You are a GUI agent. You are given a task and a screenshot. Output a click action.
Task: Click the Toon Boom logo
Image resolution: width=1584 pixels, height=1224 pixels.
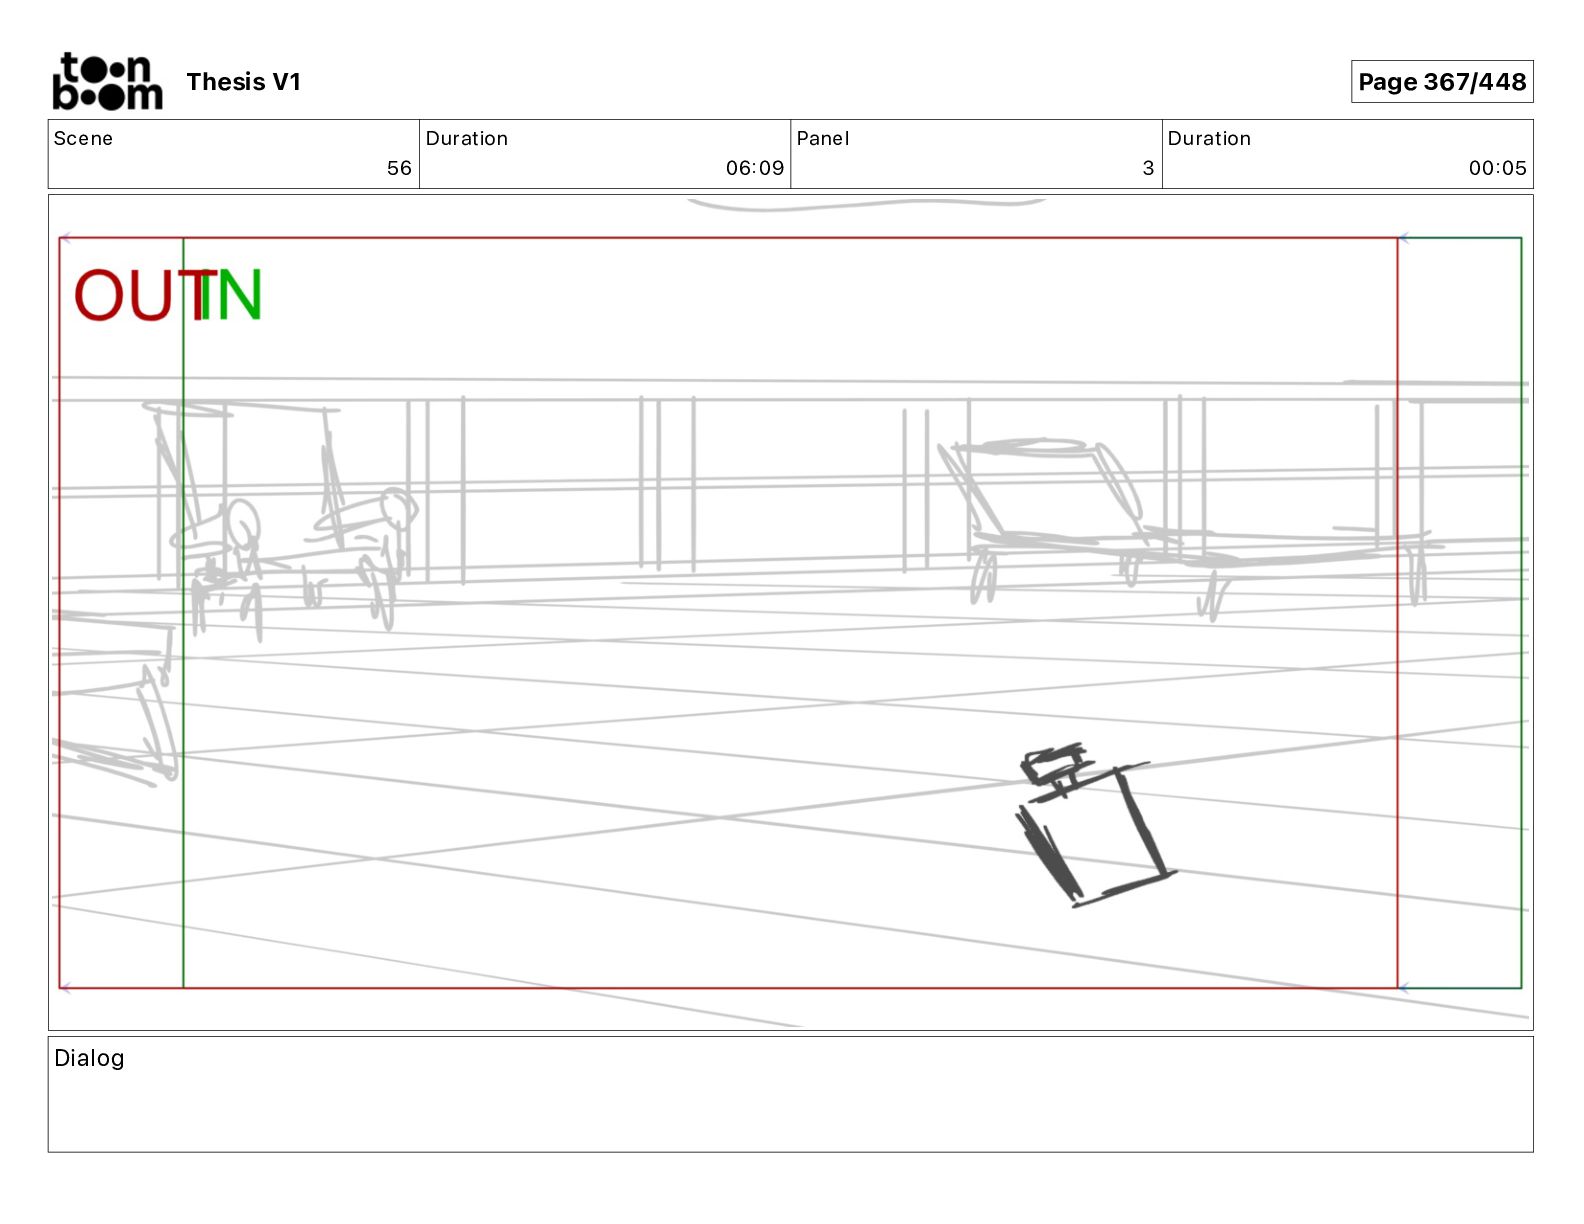[107, 81]
